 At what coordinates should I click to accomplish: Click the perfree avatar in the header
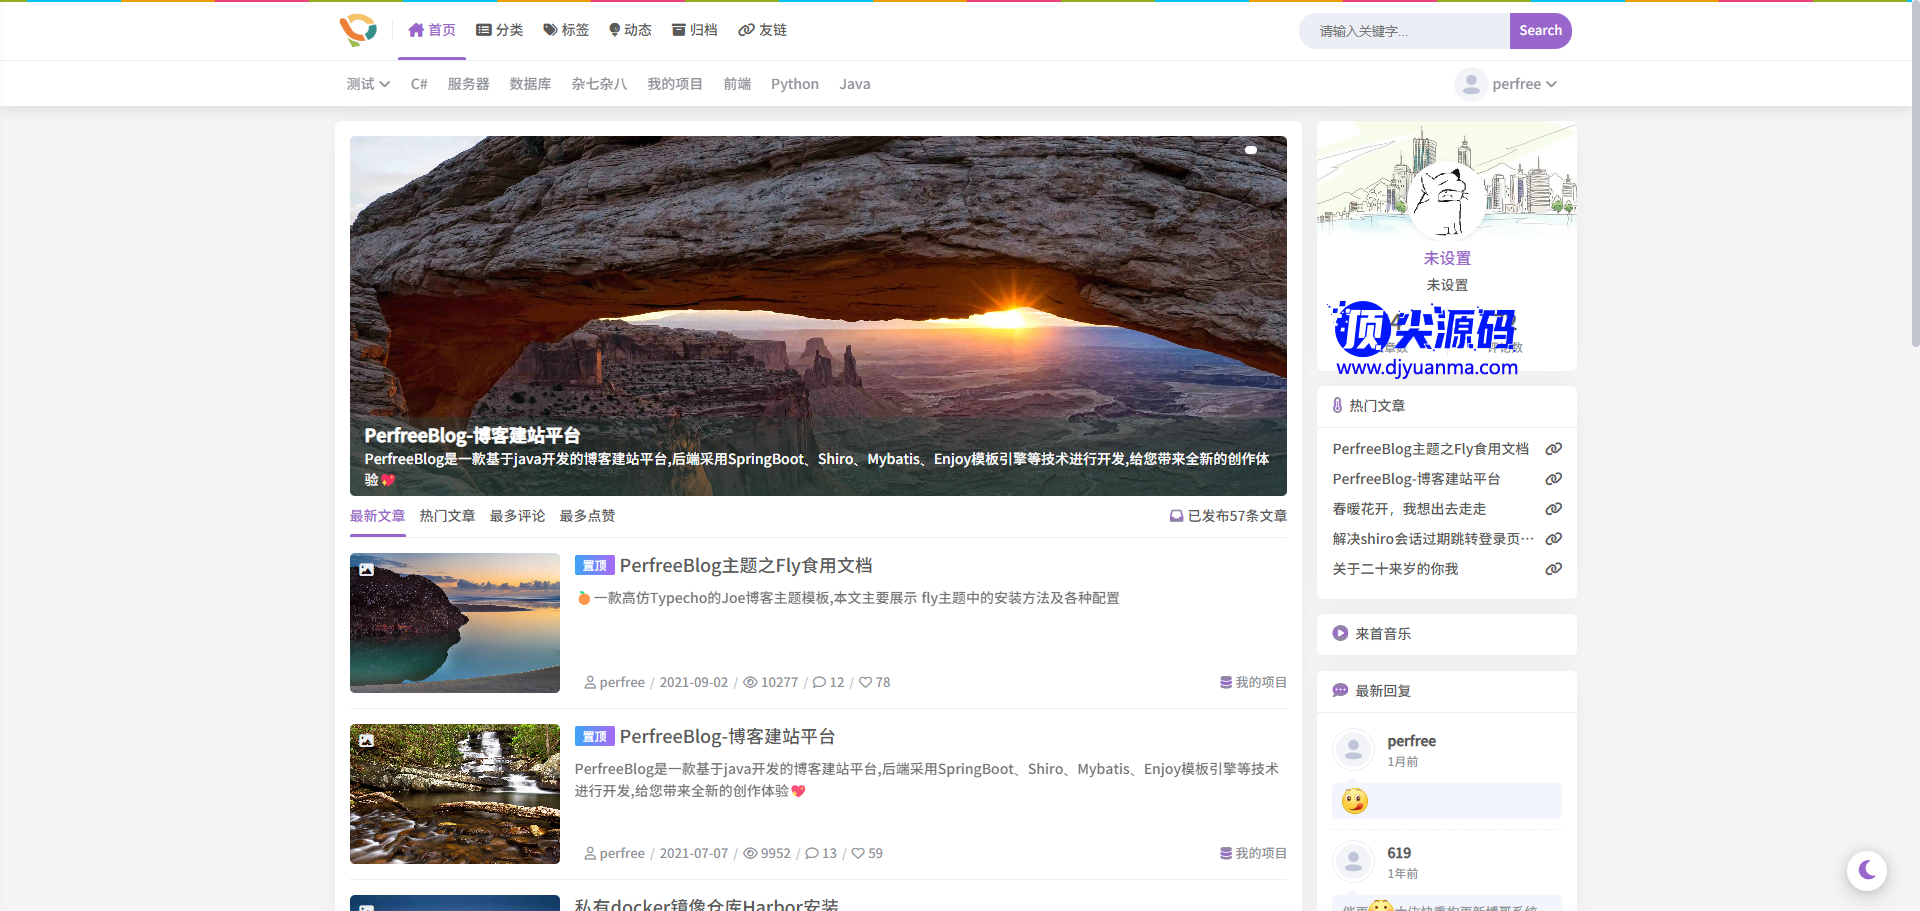click(x=1470, y=84)
